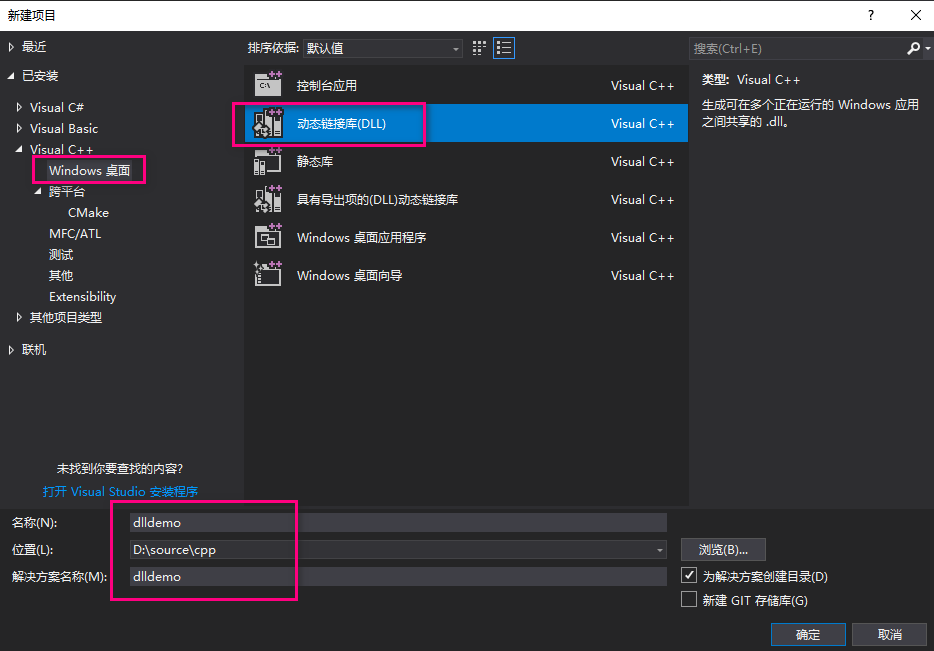Open the help question mark button
This screenshot has width=934, height=651.
[871, 15]
